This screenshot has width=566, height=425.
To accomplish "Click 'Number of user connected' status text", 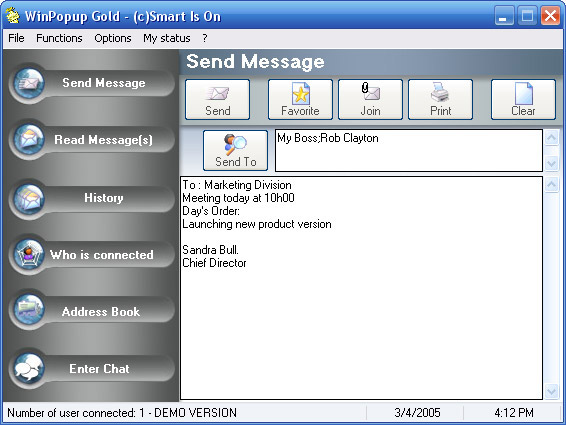I will click(x=122, y=413).
